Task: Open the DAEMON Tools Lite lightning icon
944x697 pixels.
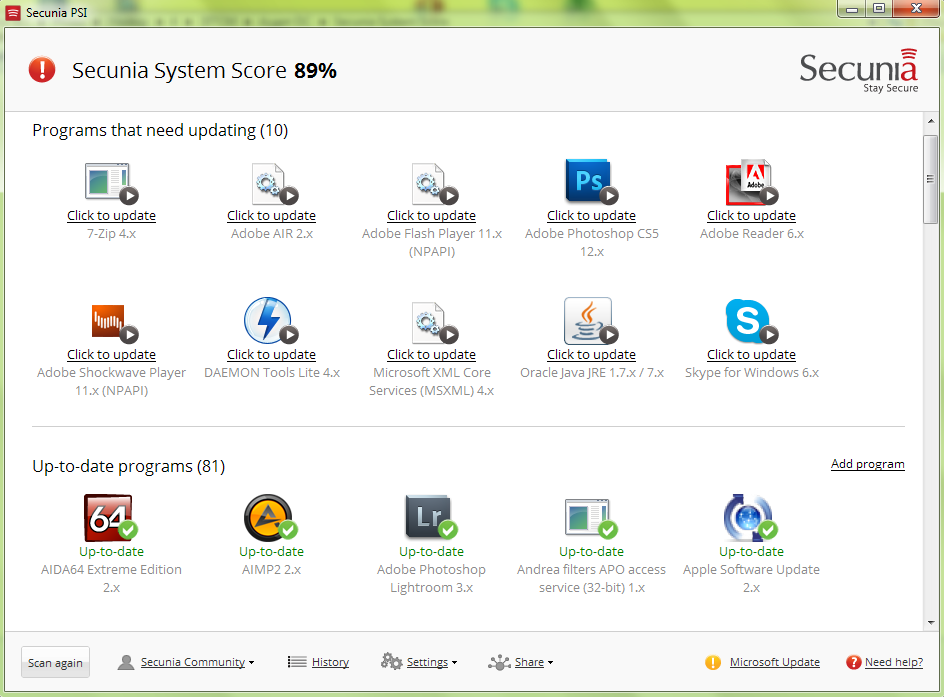Action: 271,320
